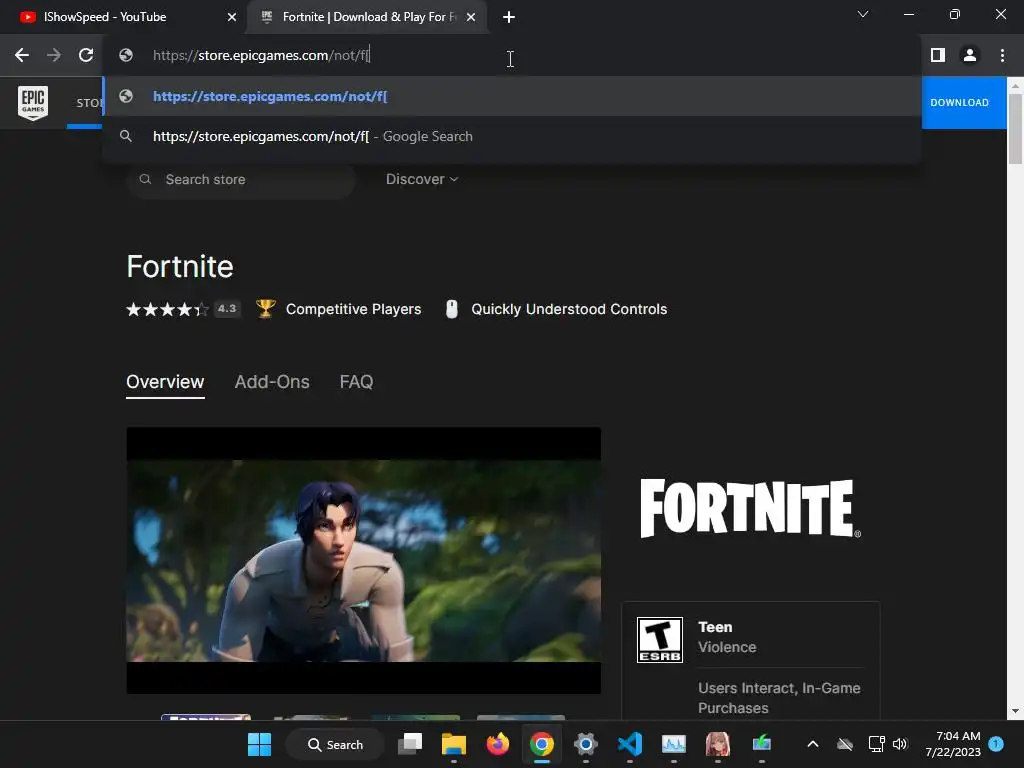This screenshot has height=768, width=1024.
Task: Open Visual Studio Code from taskbar
Action: (630, 744)
